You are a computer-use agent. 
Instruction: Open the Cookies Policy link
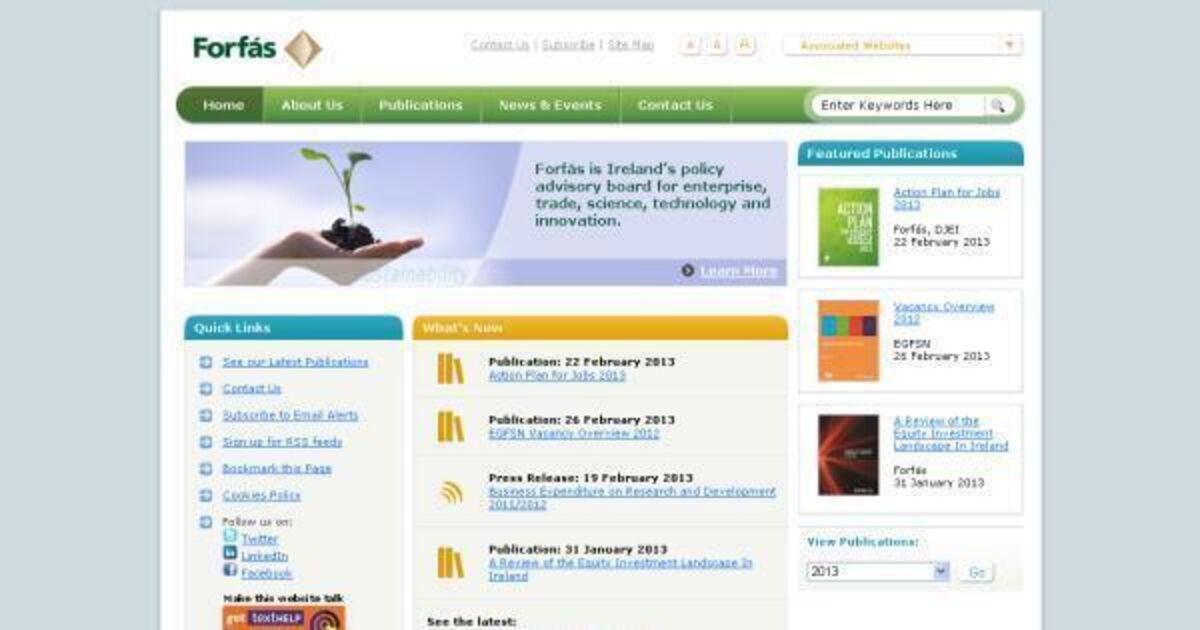pyautogui.click(x=261, y=495)
